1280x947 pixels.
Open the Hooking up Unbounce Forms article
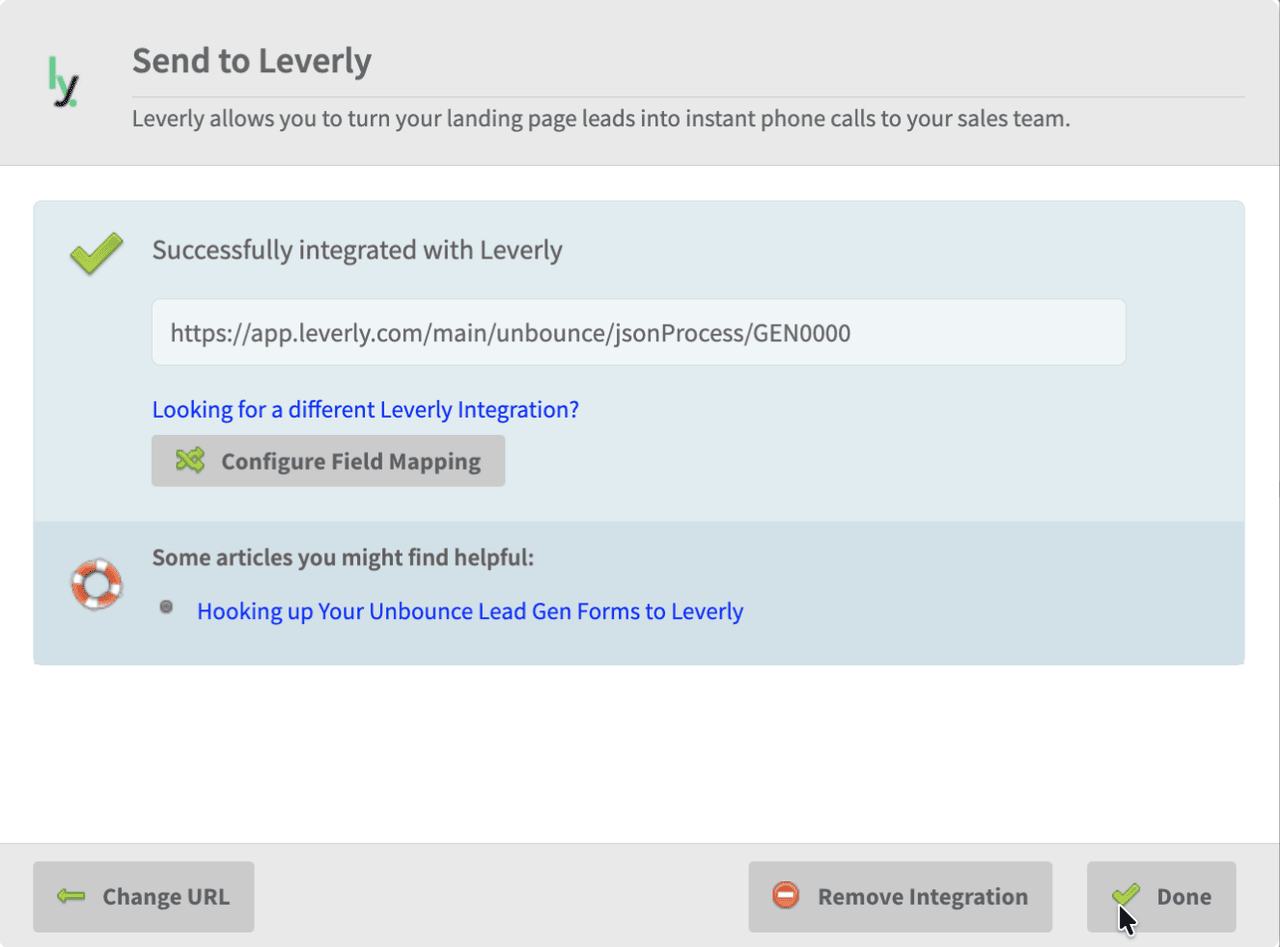(x=470, y=611)
